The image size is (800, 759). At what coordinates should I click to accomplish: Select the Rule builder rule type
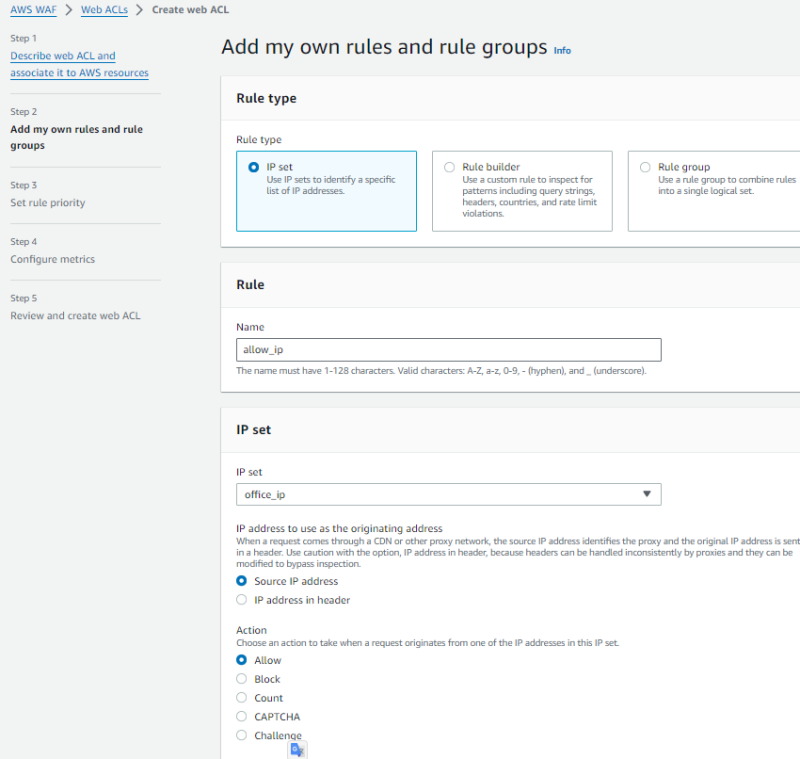click(449, 167)
